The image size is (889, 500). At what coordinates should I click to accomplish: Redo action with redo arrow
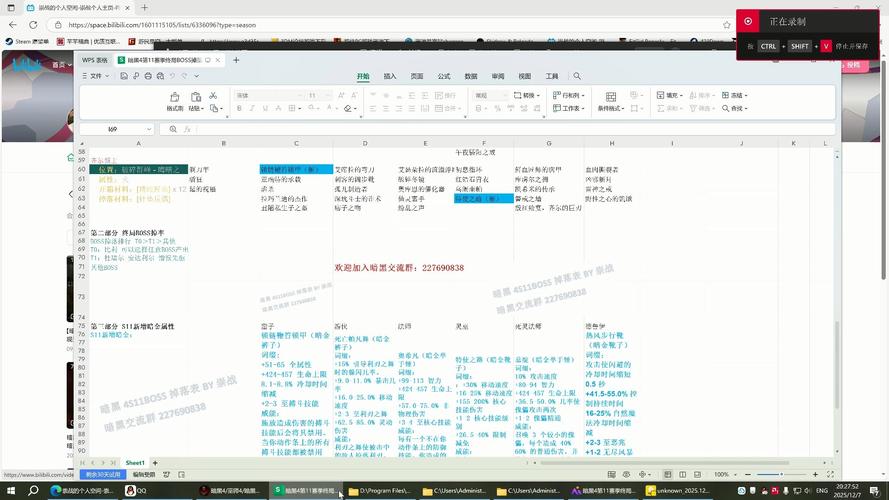click(184, 76)
